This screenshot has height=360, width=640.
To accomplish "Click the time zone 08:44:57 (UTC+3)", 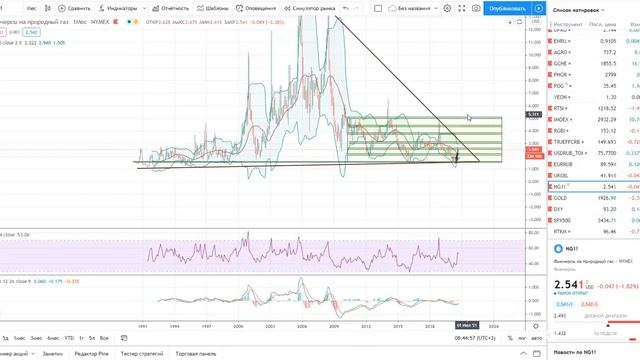I will pos(475,338).
